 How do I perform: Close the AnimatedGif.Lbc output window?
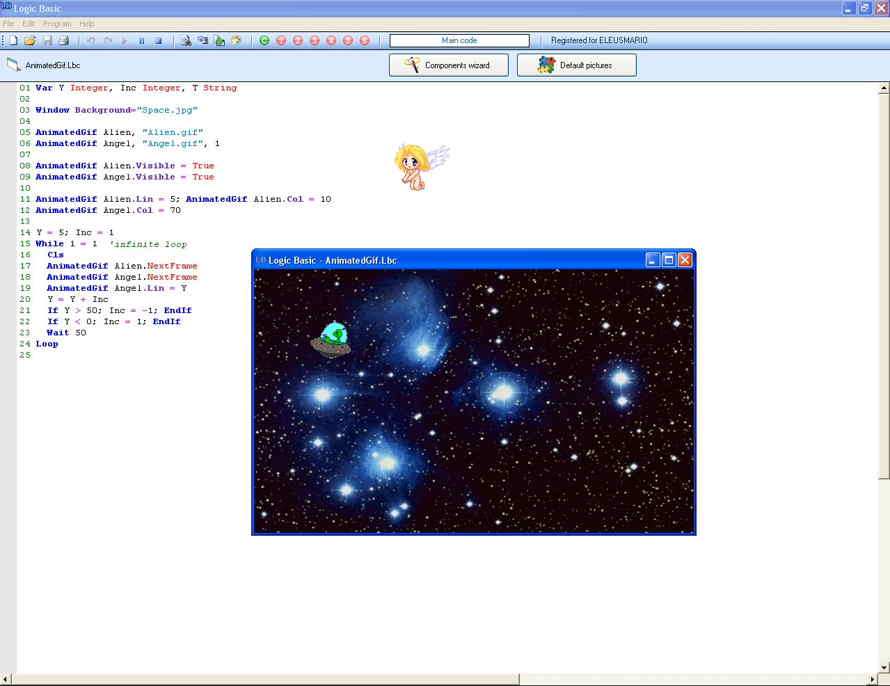pos(685,260)
